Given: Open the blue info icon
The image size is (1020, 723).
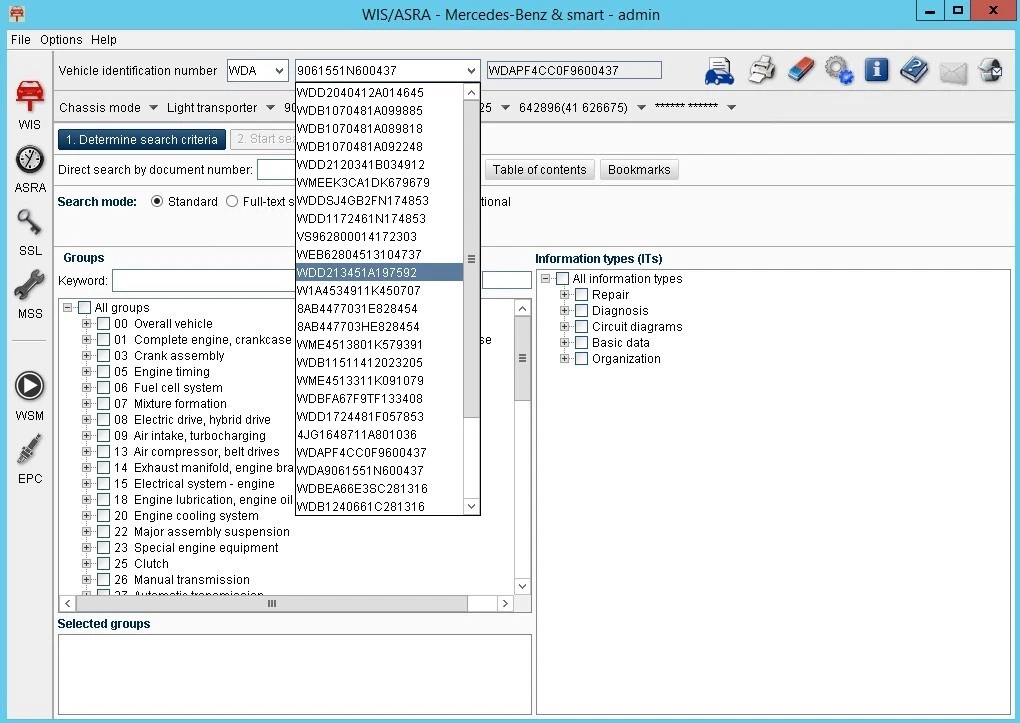Looking at the screenshot, I should [x=876, y=71].
